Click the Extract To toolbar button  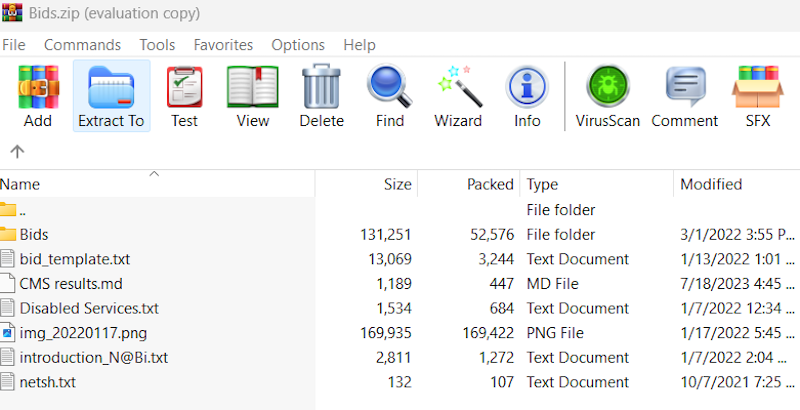pos(111,96)
